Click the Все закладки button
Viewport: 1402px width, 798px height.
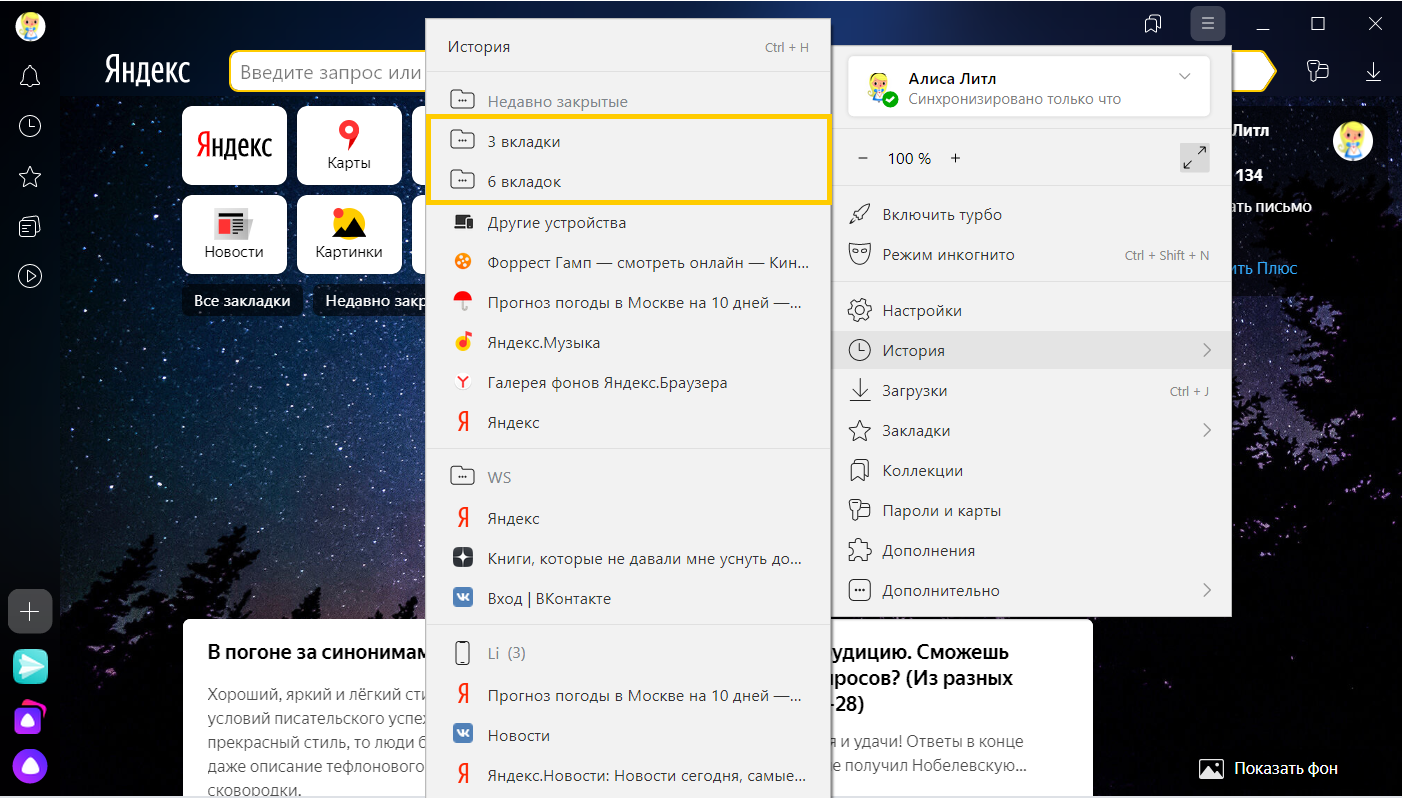242,300
